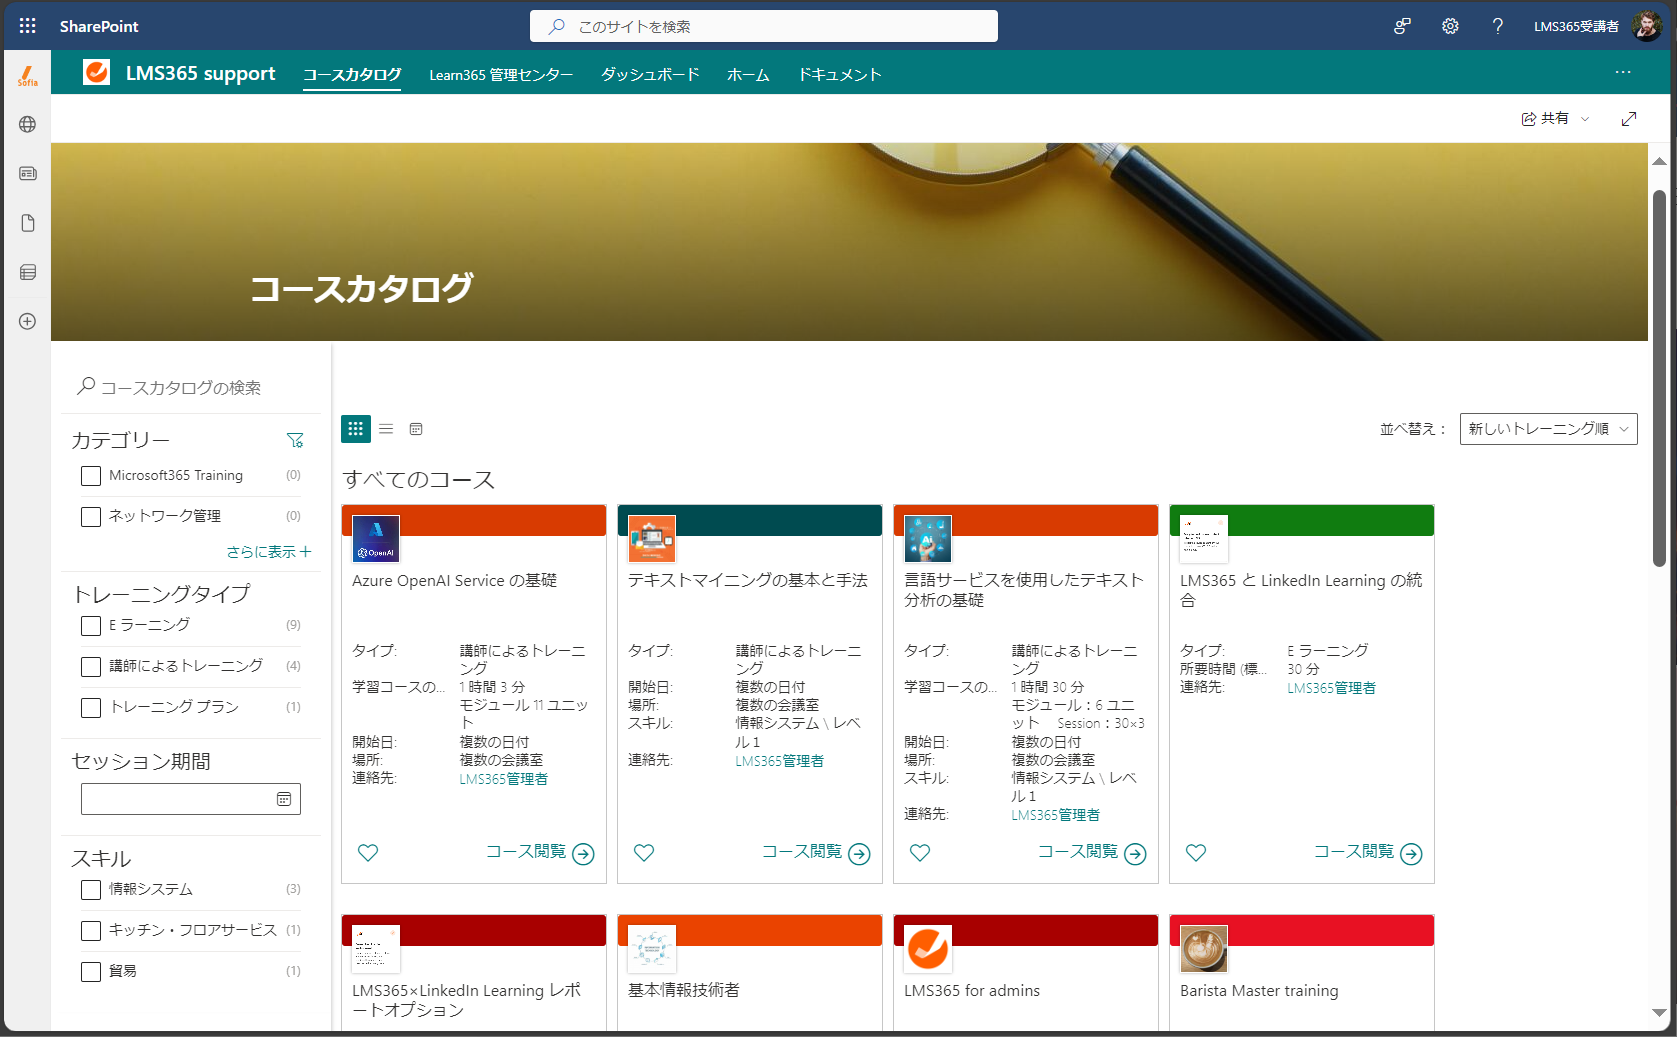Open LMS365管理者 contact in E ラーニング card
Viewport: 1677px width, 1037px height.
pyautogui.click(x=1331, y=688)
